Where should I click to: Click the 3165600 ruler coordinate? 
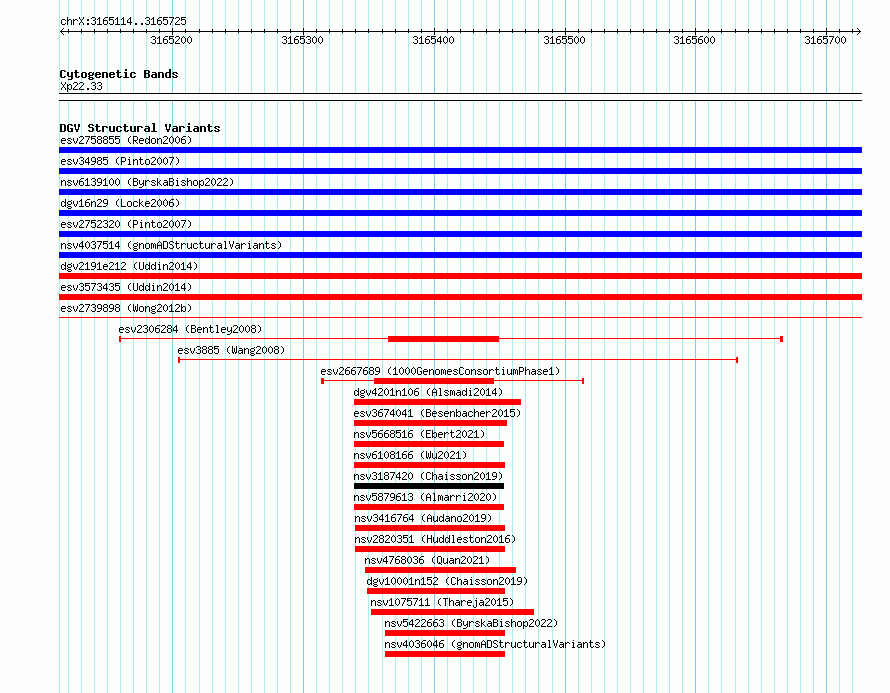pyautogui.click(x=694, y=40)
